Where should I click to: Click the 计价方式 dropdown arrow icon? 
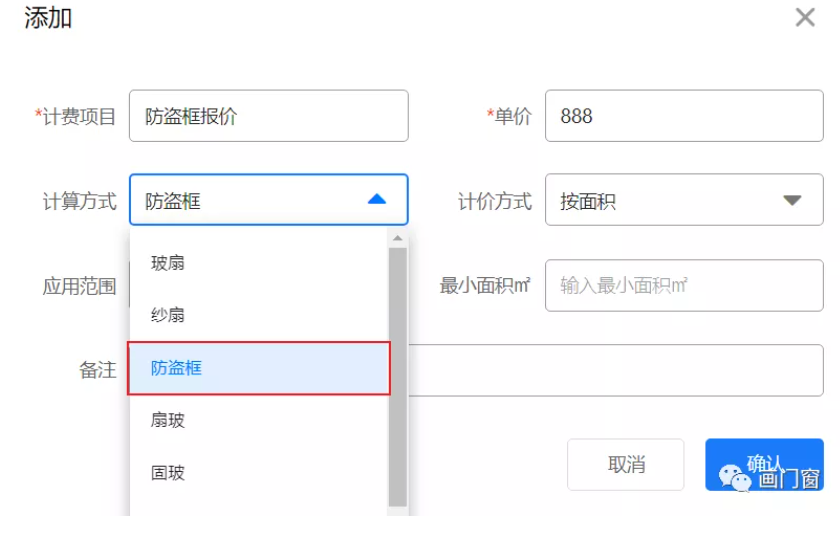coord(792,201)
